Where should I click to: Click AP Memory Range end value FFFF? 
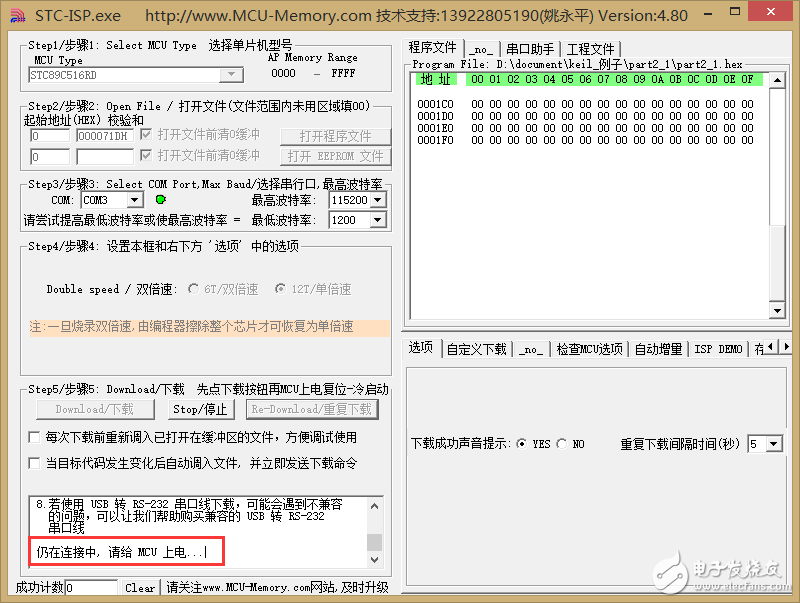(343, 73)
